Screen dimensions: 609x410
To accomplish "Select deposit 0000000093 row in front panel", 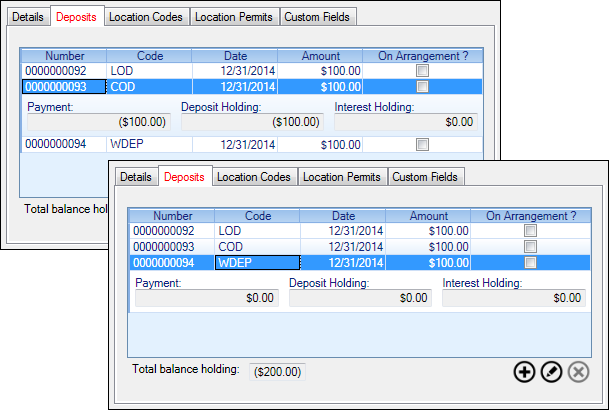I will pos(359,247).
